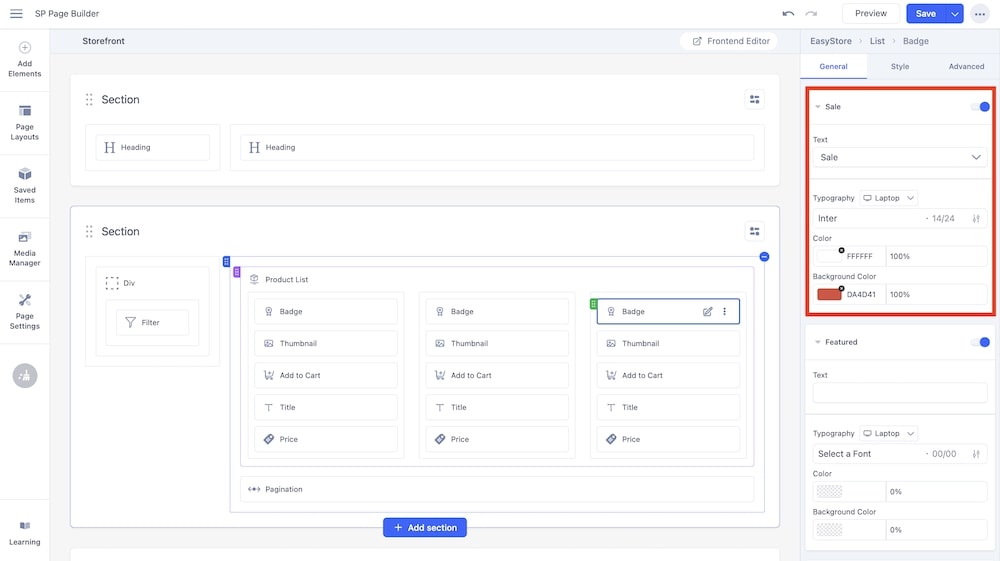This screenshot has width=1000, height=561.
Task: Open Page Settings from sidebar
Action: [25, 311]
